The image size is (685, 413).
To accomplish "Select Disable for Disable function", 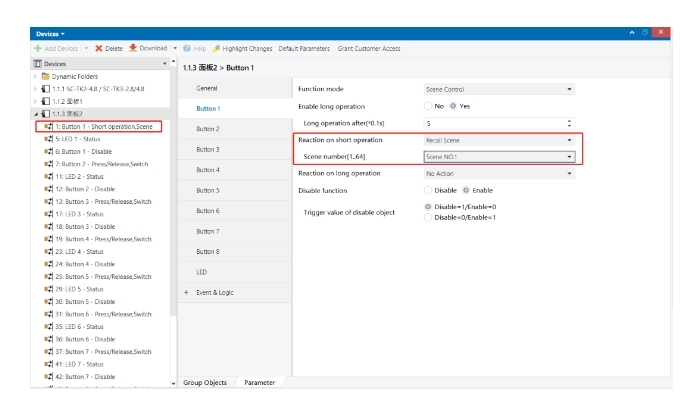I will pyautogui.click(x=429, y=190).
